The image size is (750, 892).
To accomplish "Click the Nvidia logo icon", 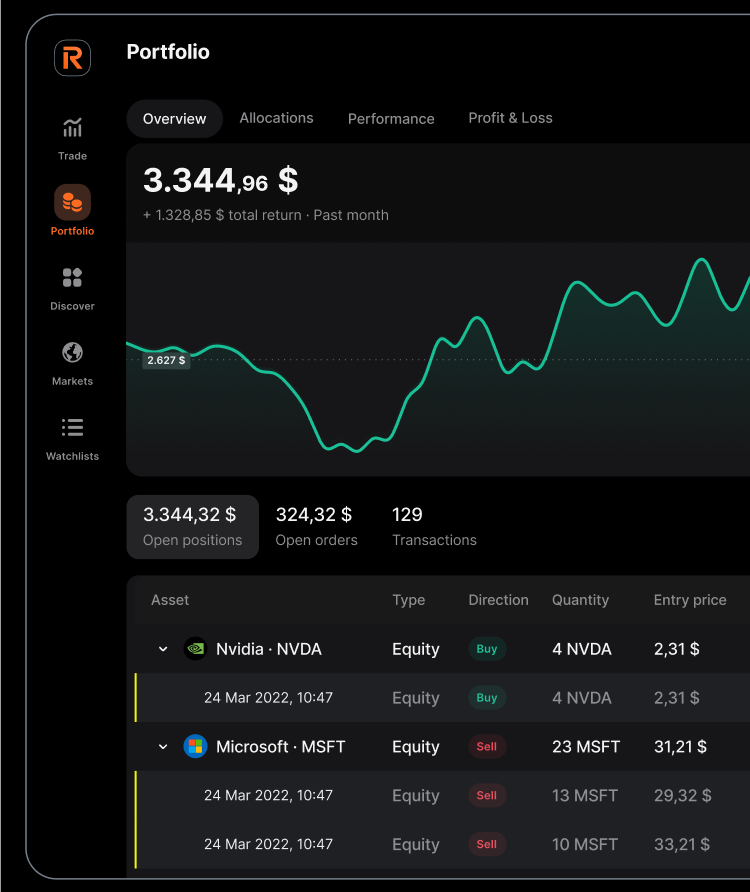I will [196, 649].
